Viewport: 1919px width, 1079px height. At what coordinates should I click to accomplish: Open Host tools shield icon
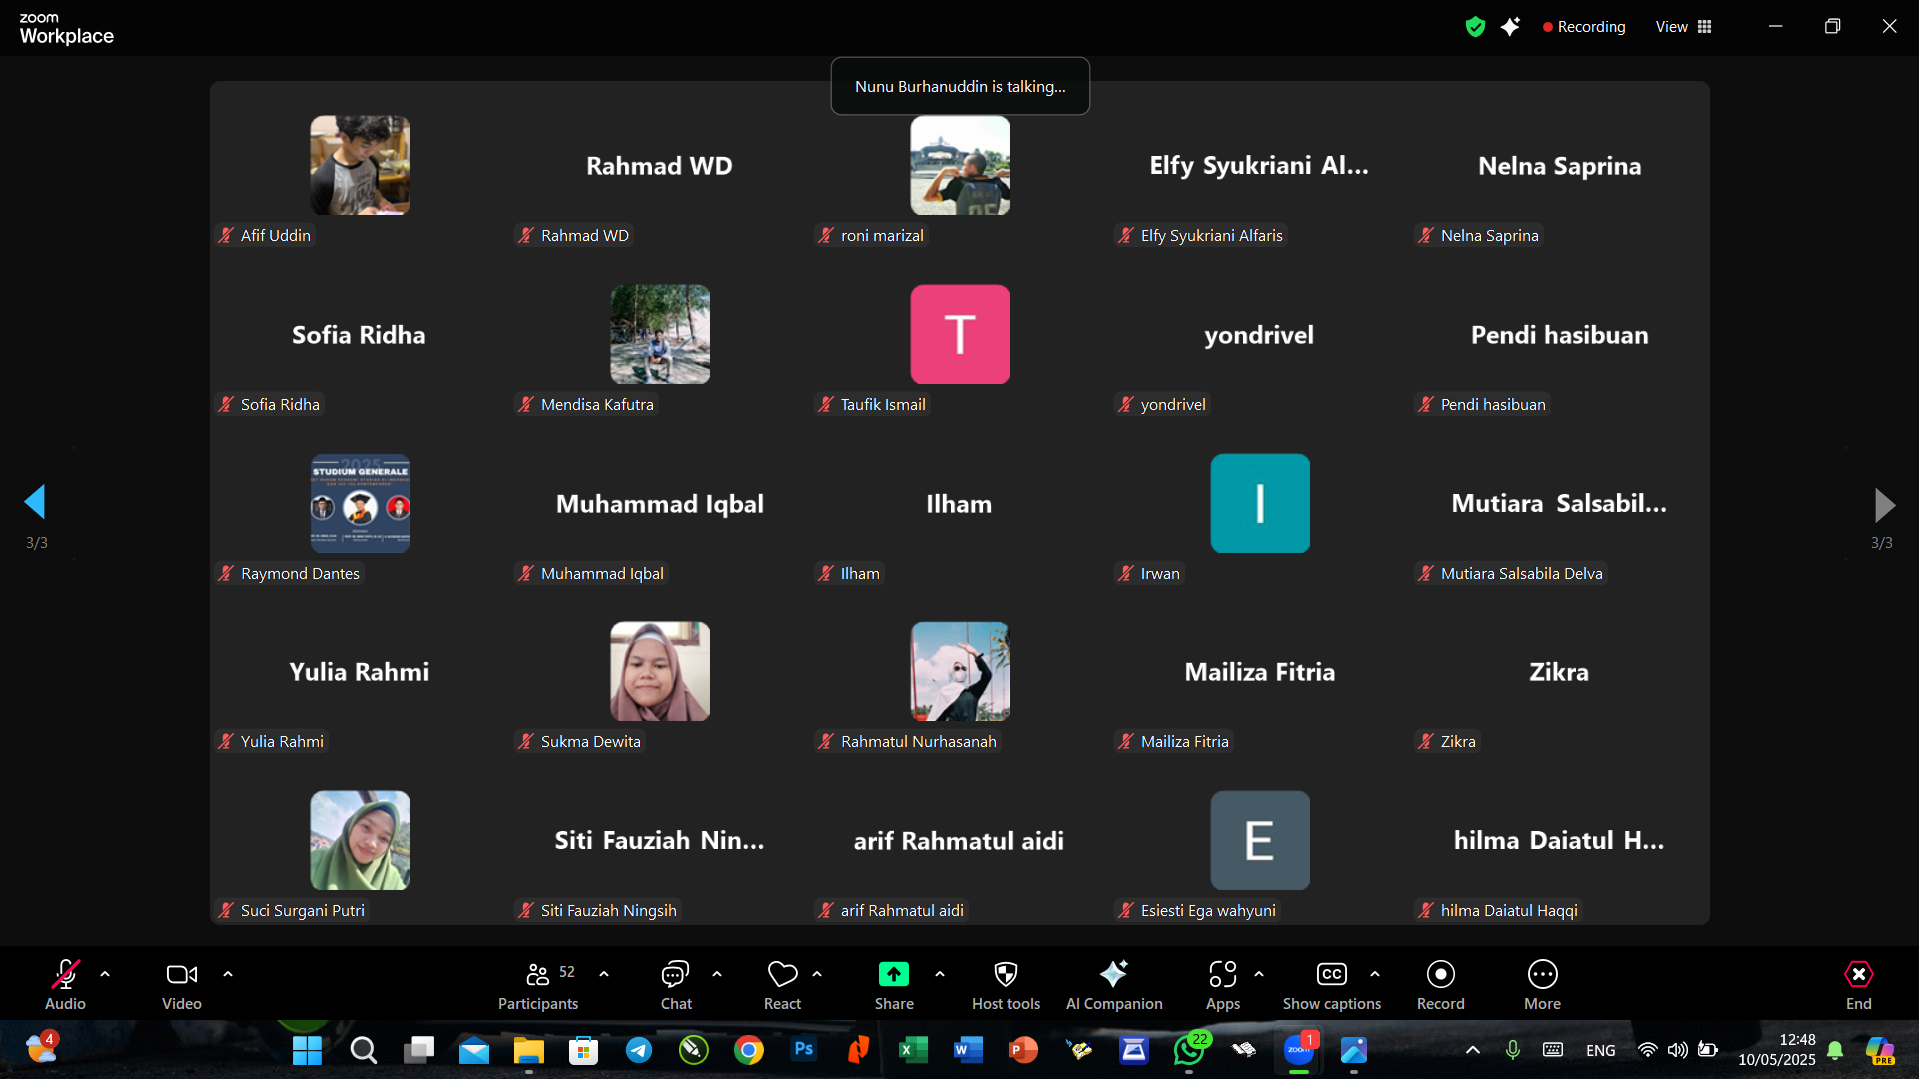pyautogui.click(x=1005, y=975)
